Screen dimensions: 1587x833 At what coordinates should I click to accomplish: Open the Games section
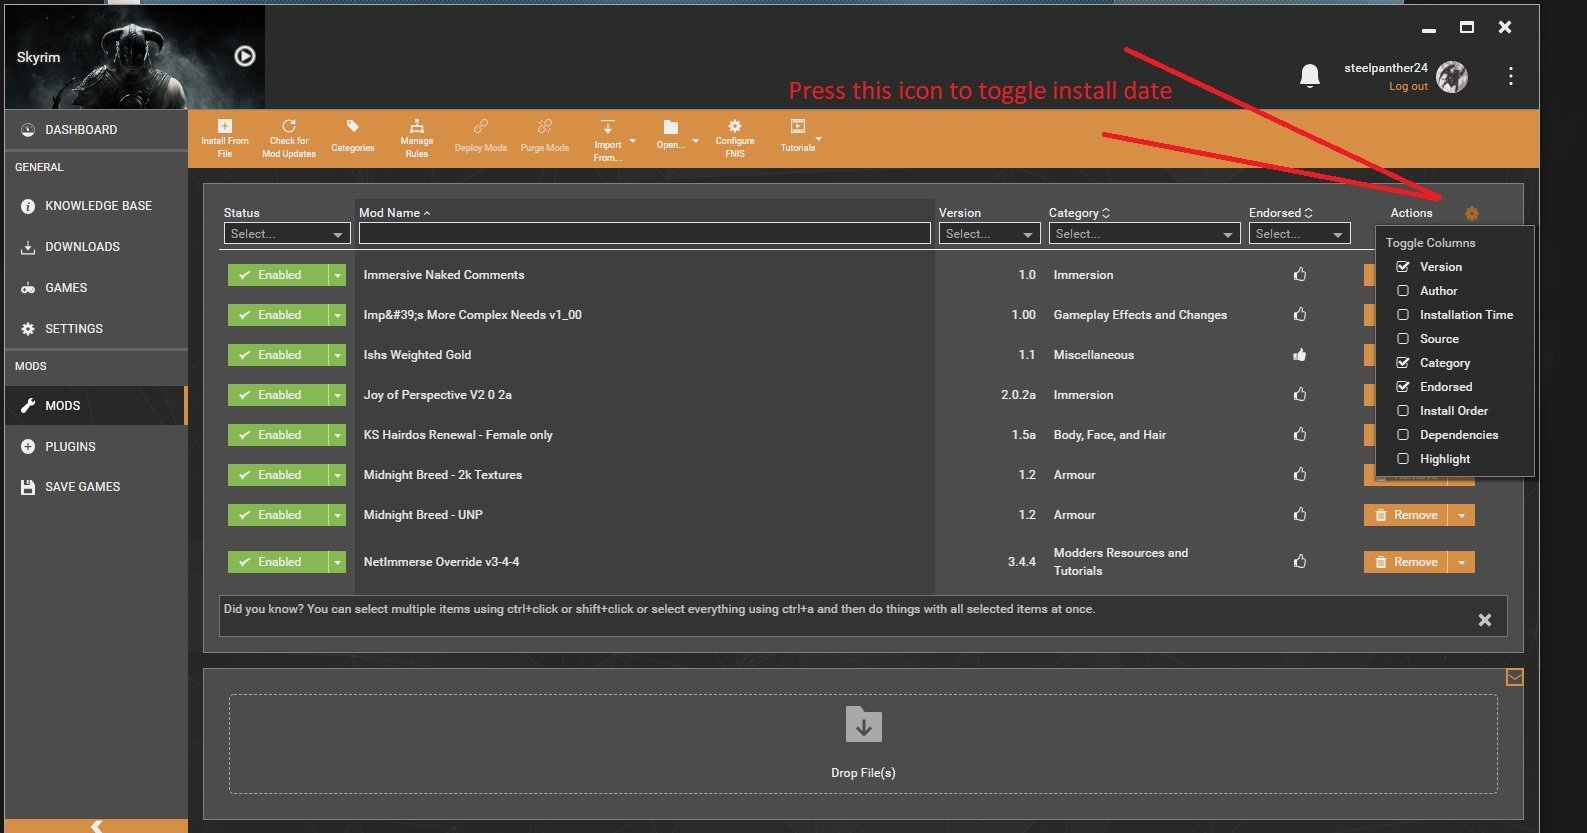coord(96,288)
